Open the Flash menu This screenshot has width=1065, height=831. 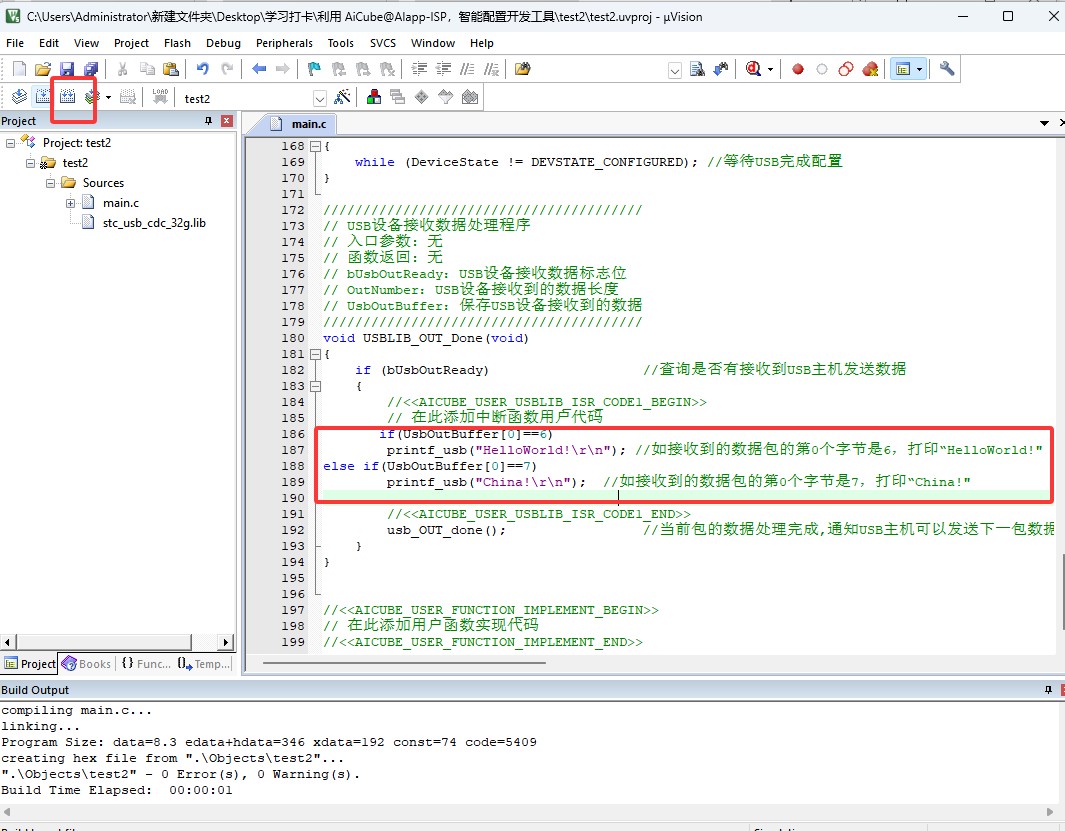pyautogui.click(x=177, y=43)
